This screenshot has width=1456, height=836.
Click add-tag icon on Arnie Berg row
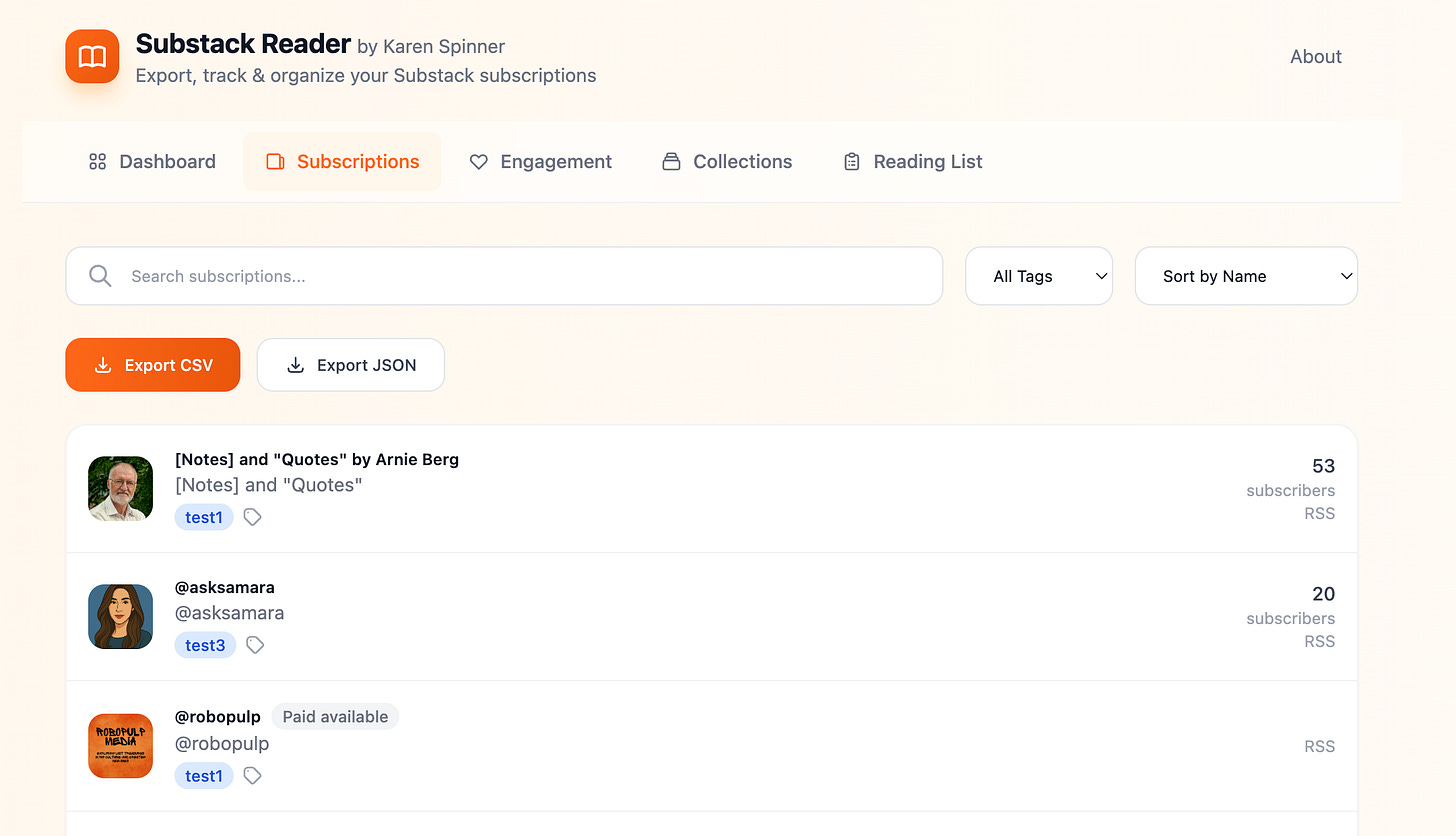253,517
